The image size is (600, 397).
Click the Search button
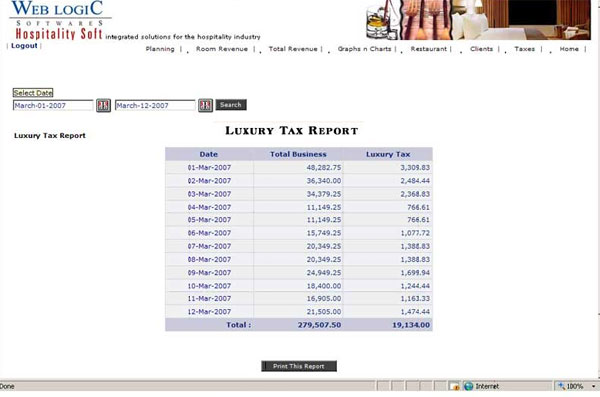231,105
